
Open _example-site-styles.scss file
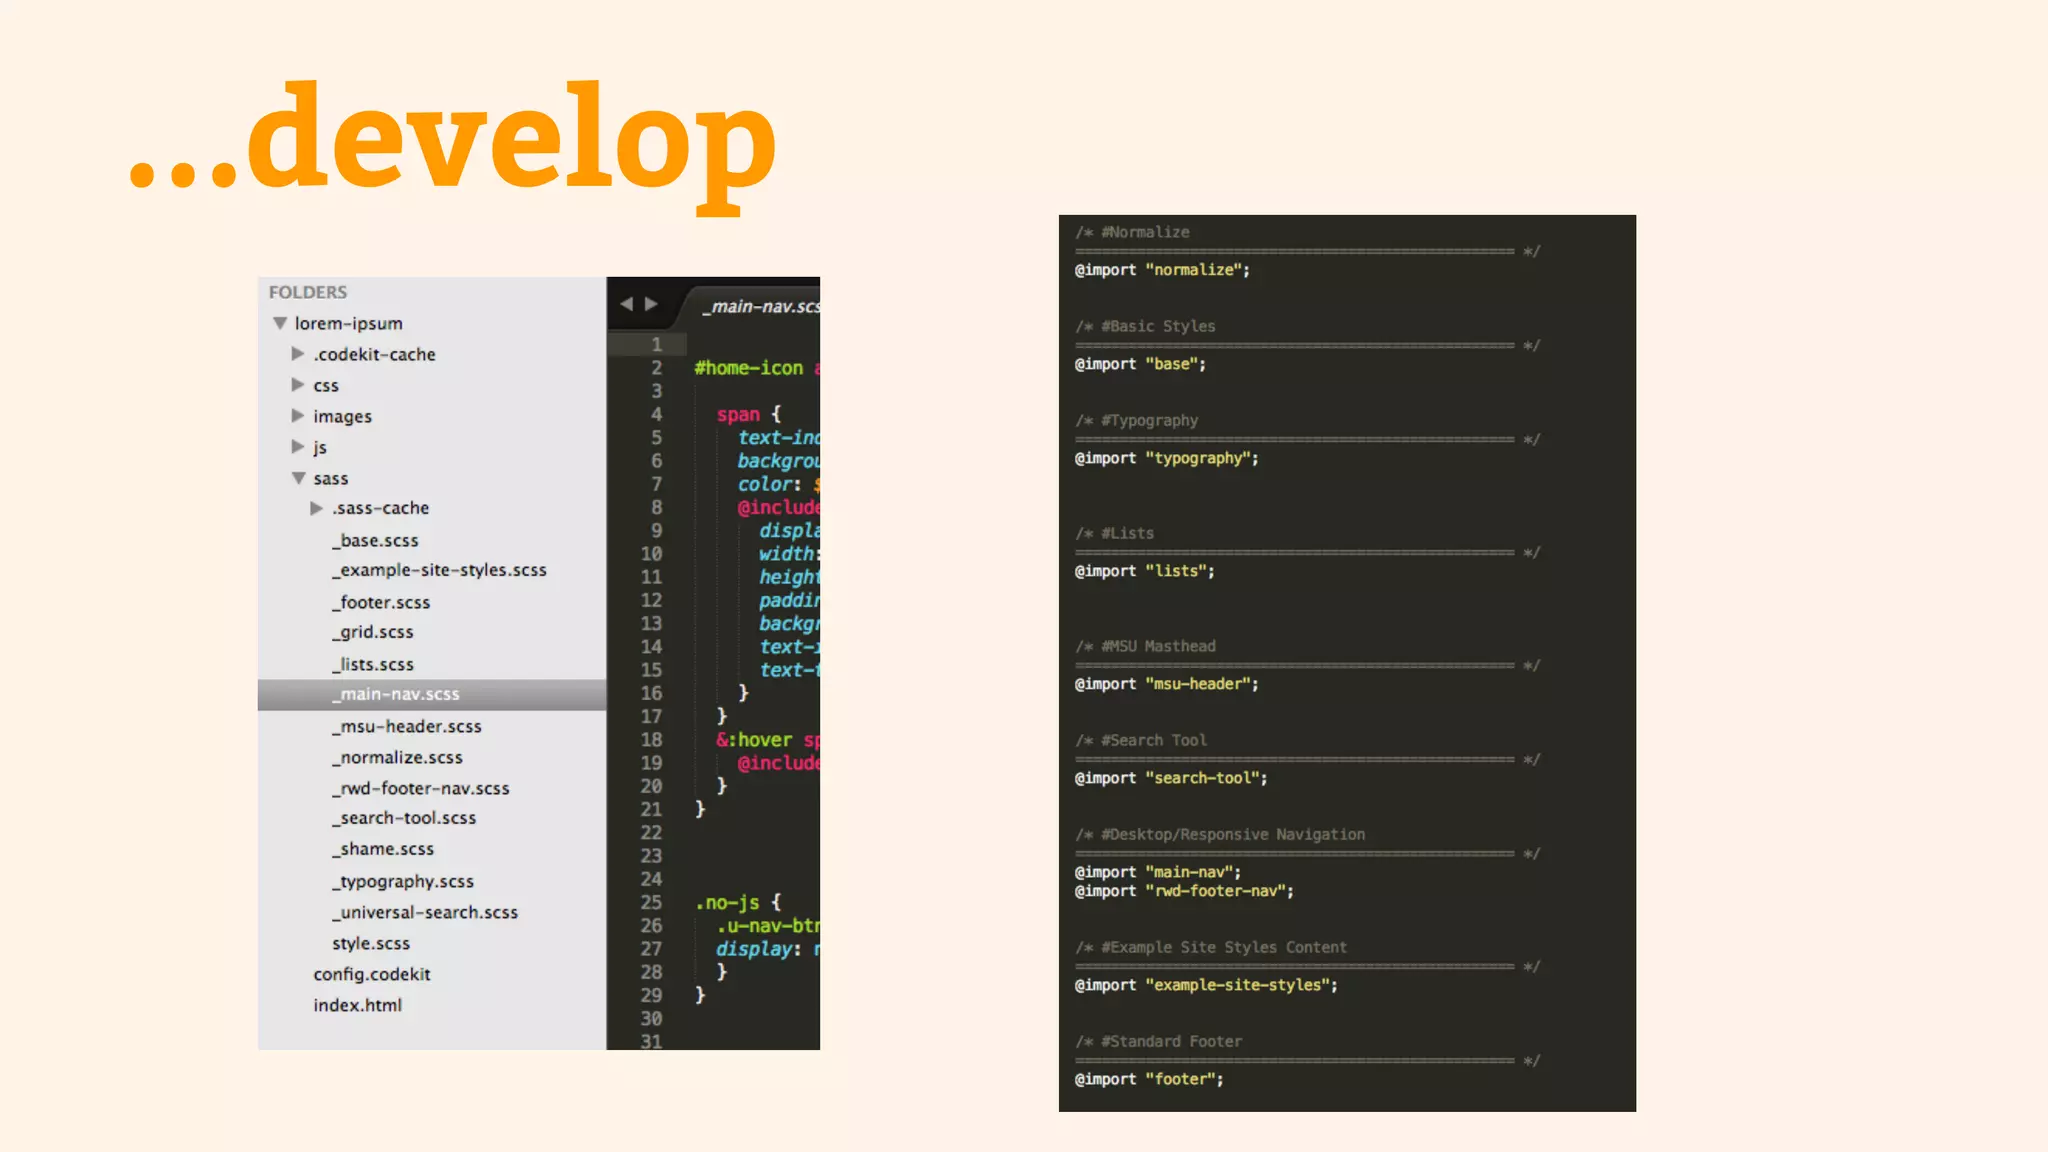[x=439, y=570]
